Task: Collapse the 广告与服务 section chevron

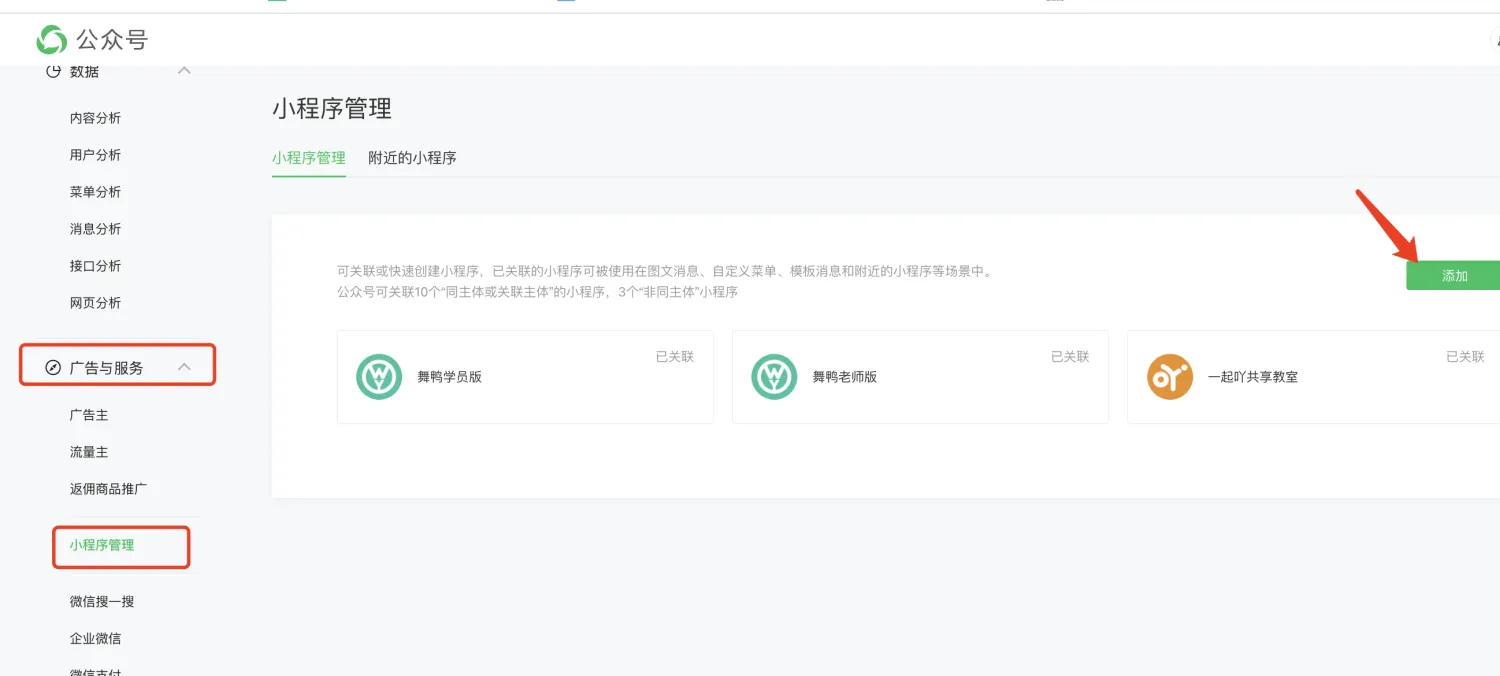Action: point(184,367)
